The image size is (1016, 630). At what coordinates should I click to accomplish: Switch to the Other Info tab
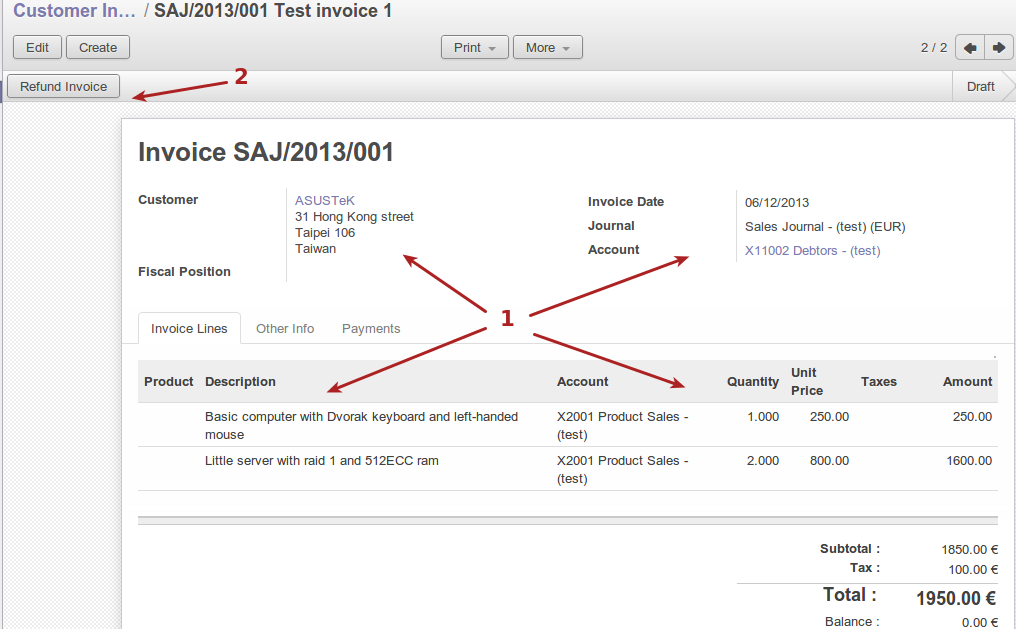coord(285,328)
